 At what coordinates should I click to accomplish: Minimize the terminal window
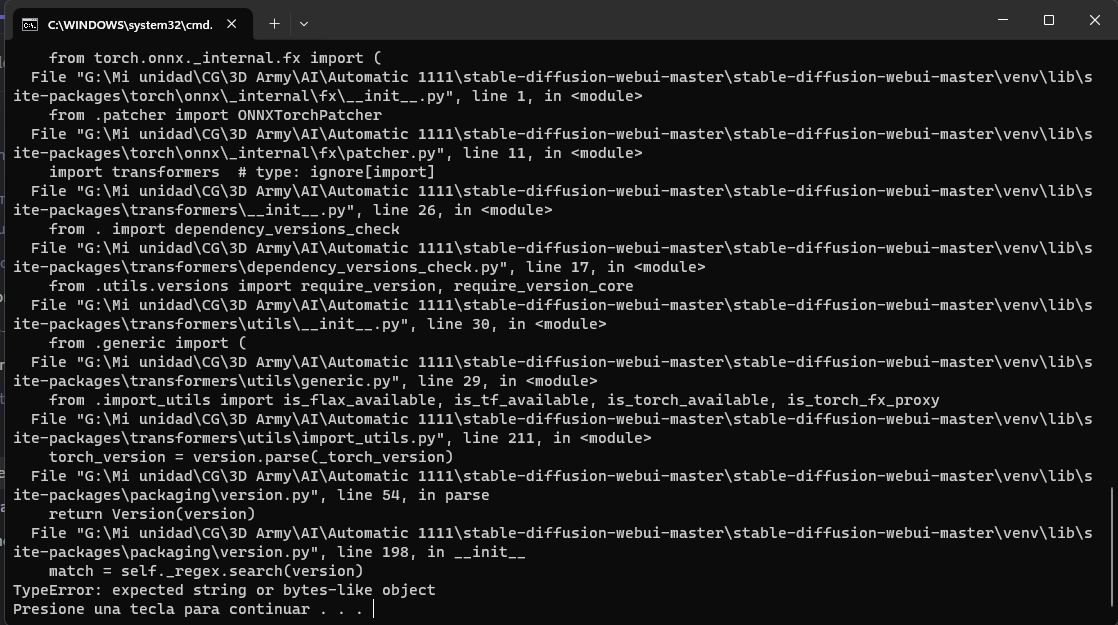[1003, 20]
